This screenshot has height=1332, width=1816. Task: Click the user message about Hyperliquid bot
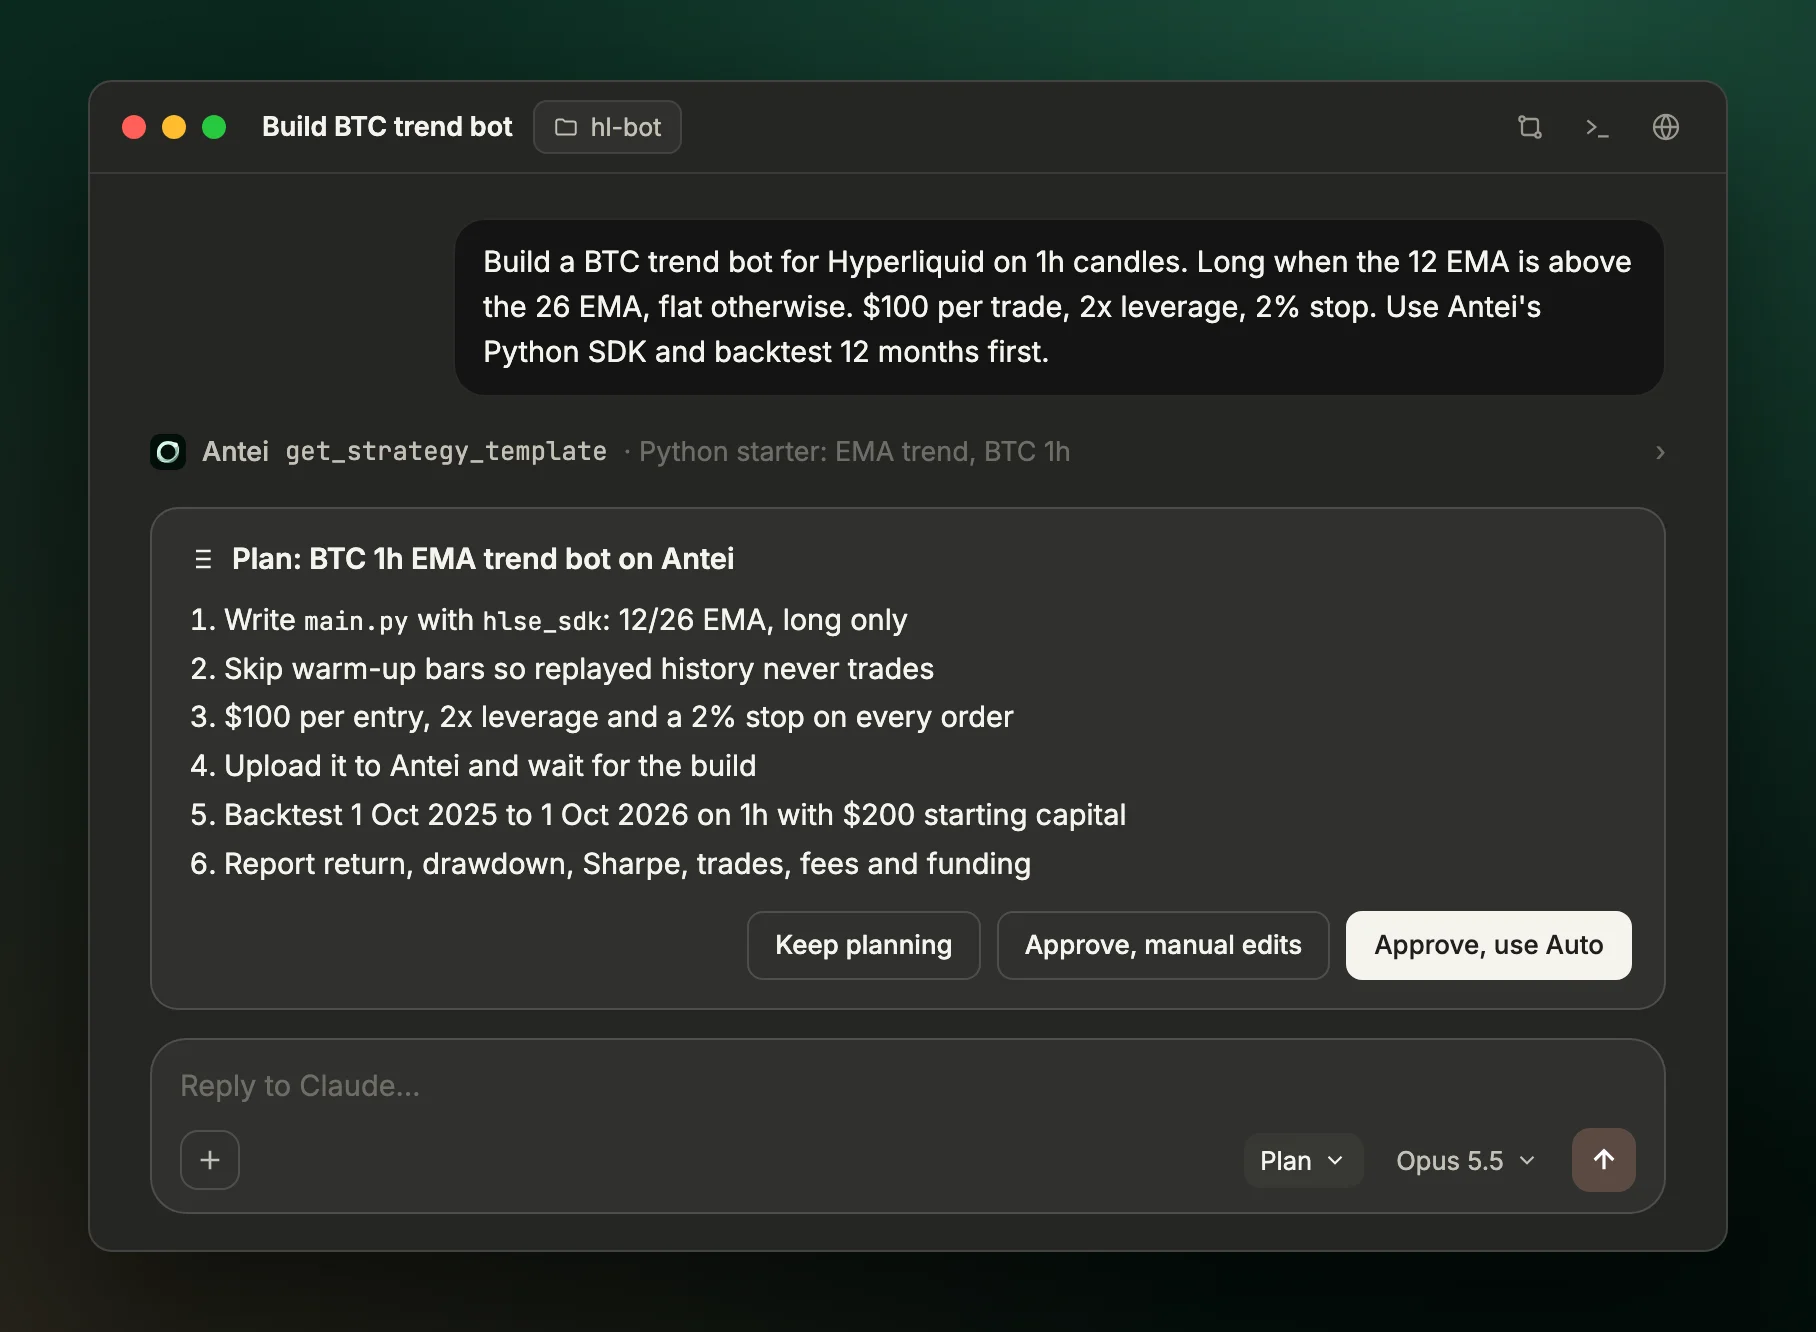pos(1058,307)
